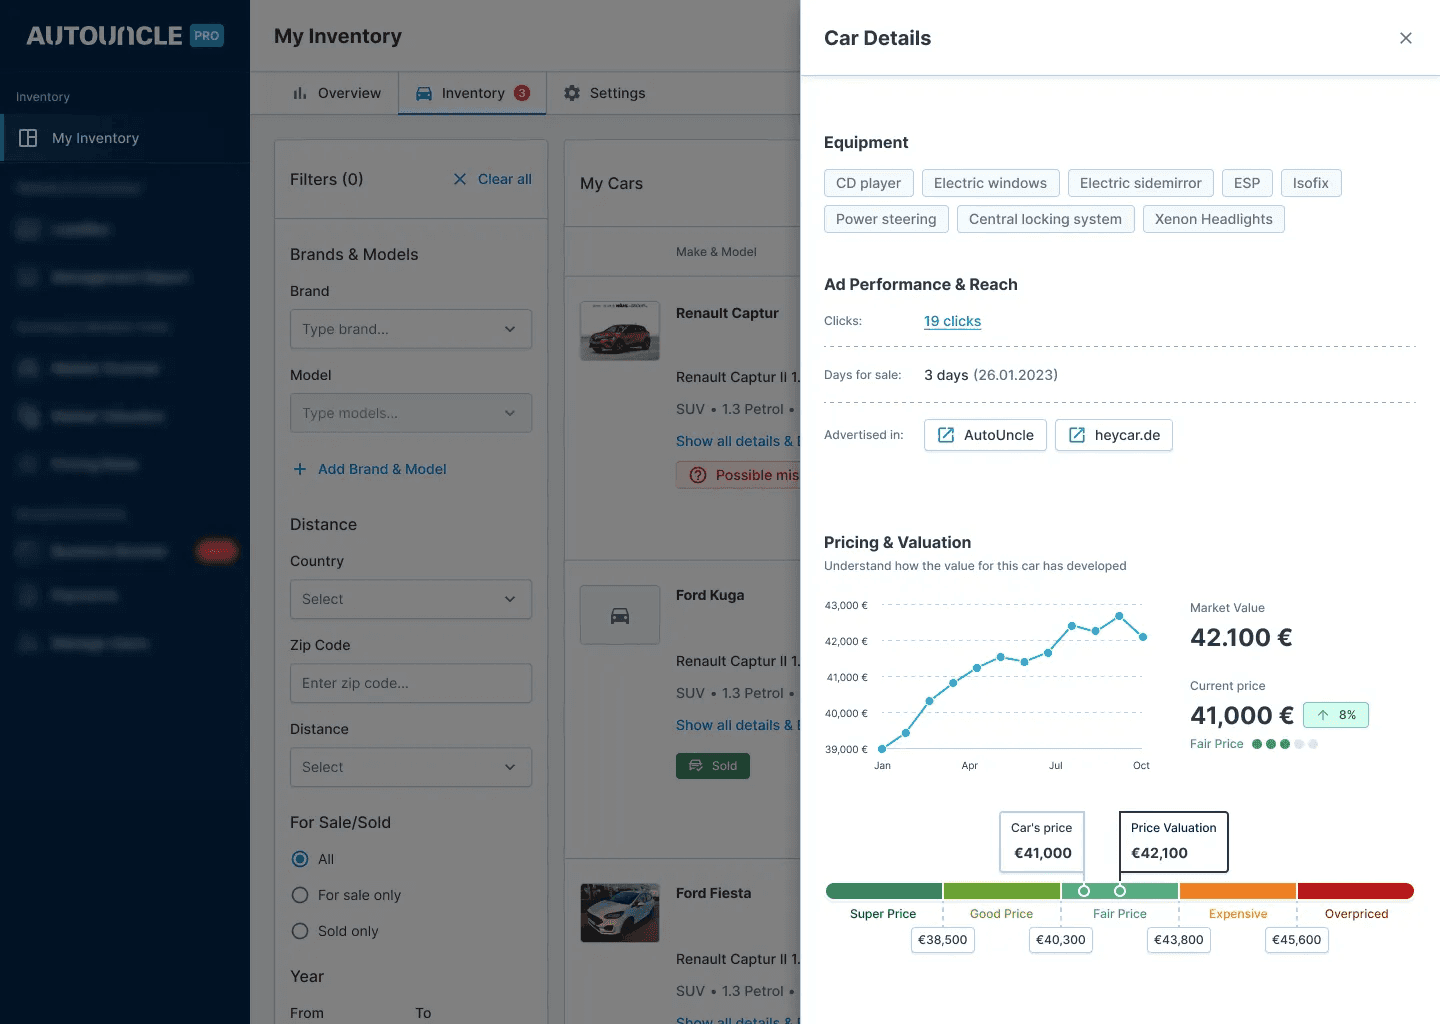
Task: Click Show all details under Ford Kuga
Action: (738, 725)
